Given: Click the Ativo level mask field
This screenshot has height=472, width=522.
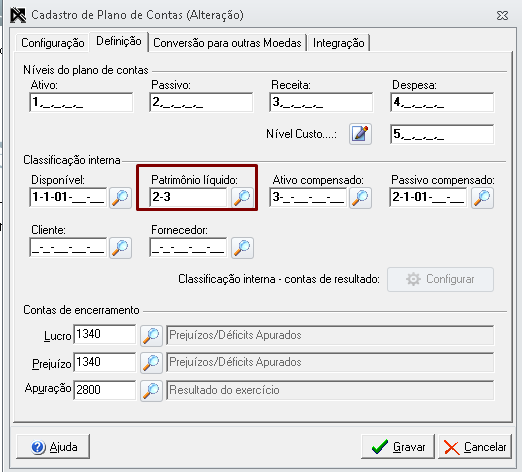Looking at the screenshot, I should pyautogui.click(x=81, y=102).
